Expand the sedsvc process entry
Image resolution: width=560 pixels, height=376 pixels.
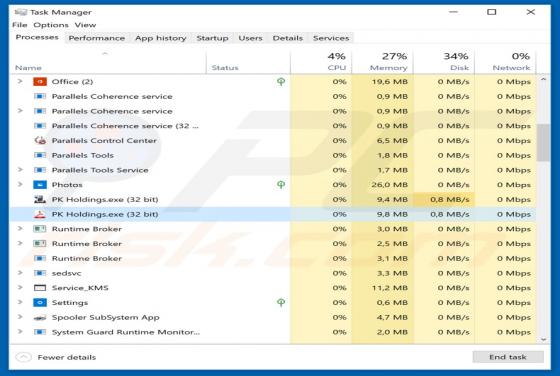tap(20, 273)
